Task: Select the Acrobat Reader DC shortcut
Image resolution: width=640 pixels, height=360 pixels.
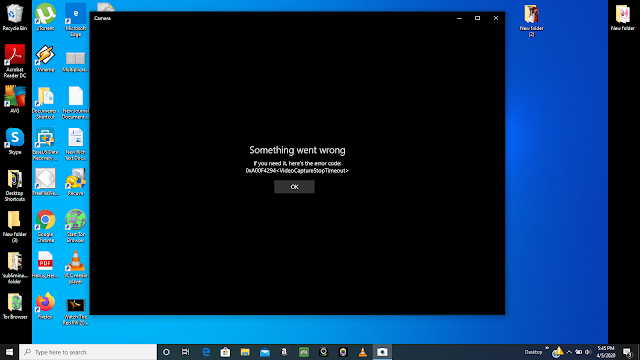Action: [x=15, y=61]
